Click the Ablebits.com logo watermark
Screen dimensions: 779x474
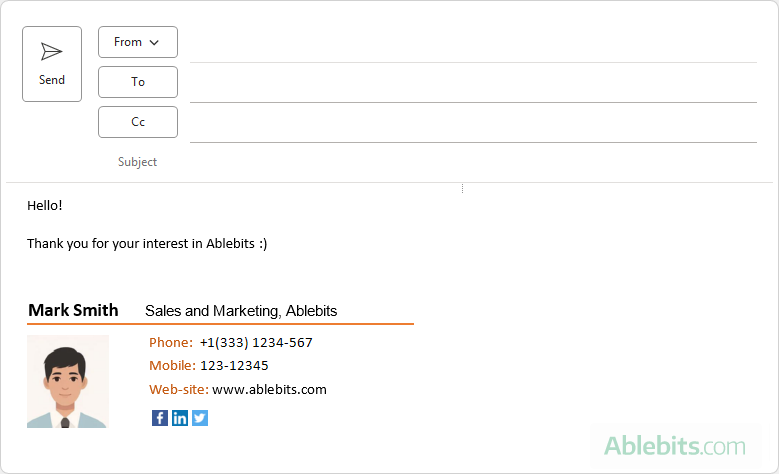coord(674,445)
